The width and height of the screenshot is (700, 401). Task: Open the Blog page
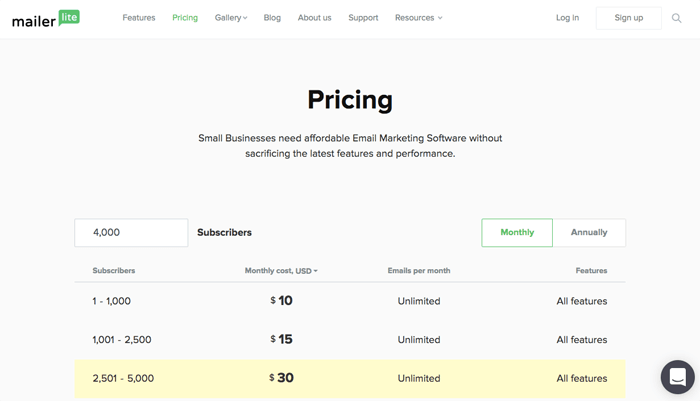272,18
